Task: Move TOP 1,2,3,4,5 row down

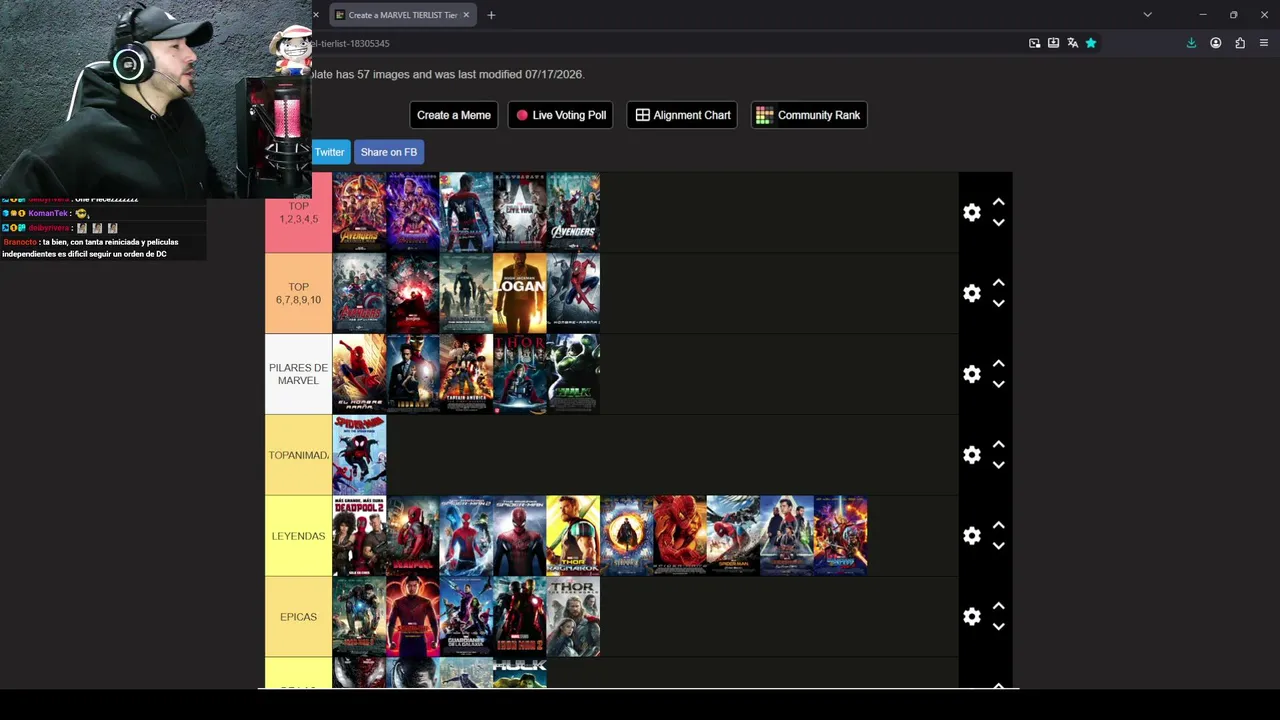Action: 998,222
